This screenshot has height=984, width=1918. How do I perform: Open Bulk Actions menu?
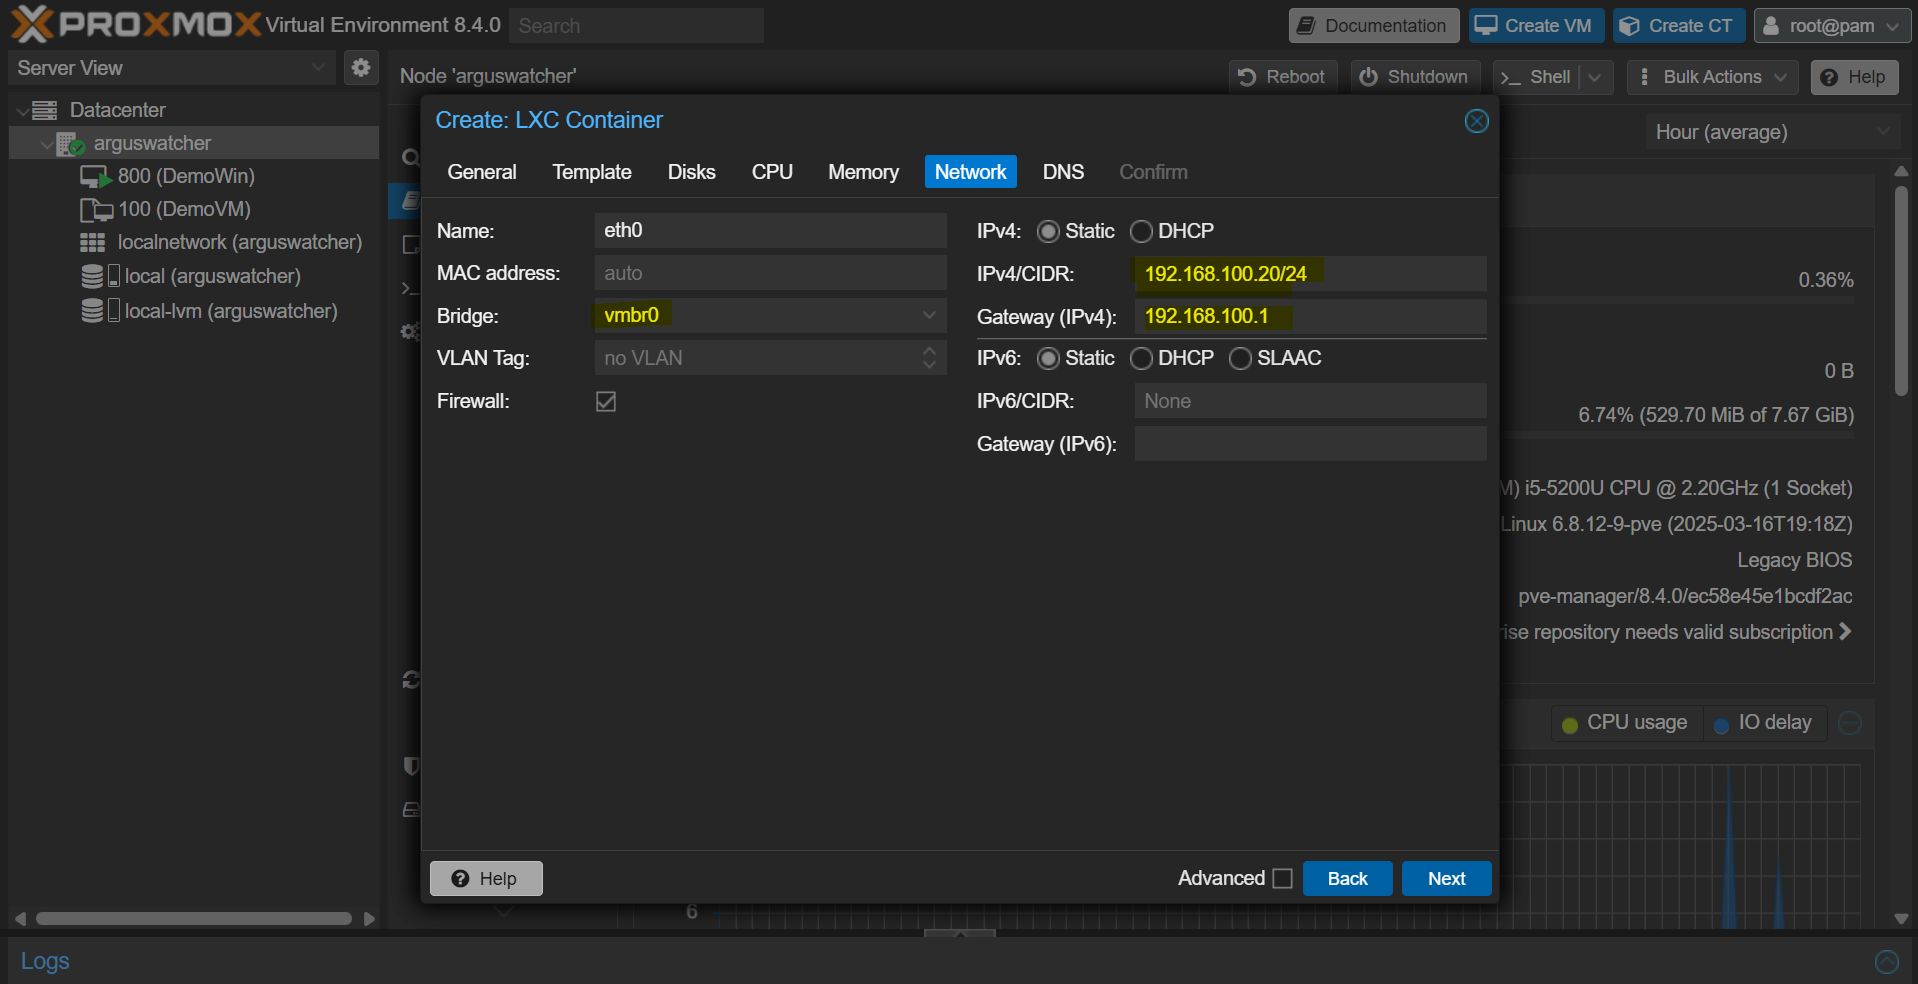coord(1712,77)
